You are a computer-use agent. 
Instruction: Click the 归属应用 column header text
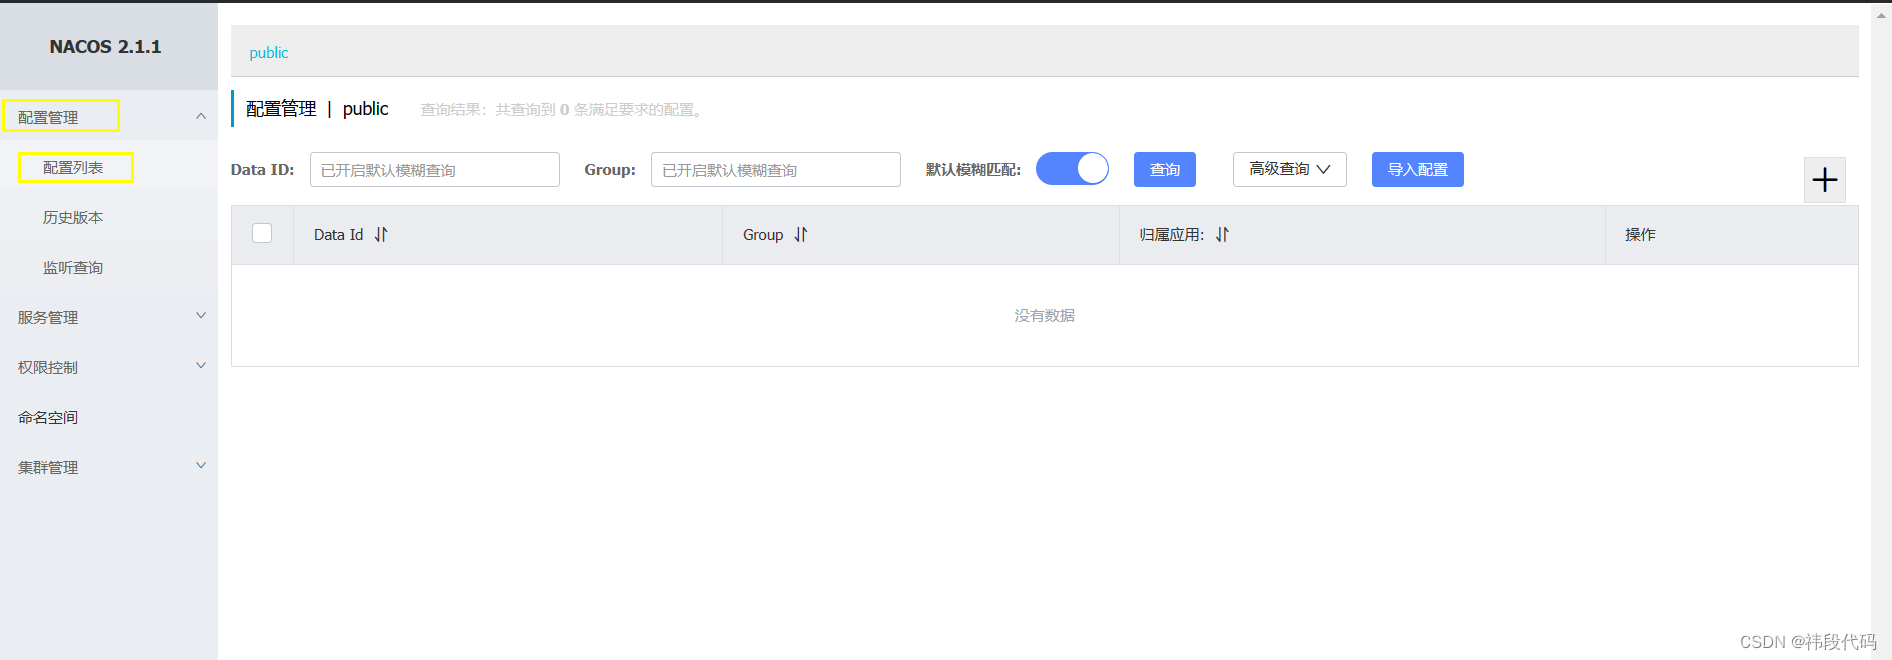pos(1171,235)
